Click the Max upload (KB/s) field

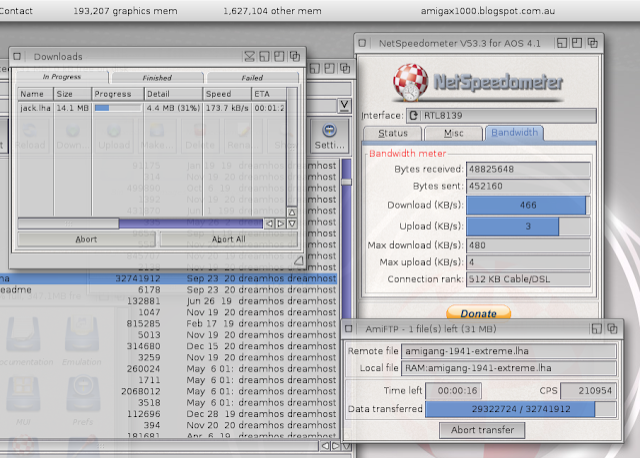[528, 262]
